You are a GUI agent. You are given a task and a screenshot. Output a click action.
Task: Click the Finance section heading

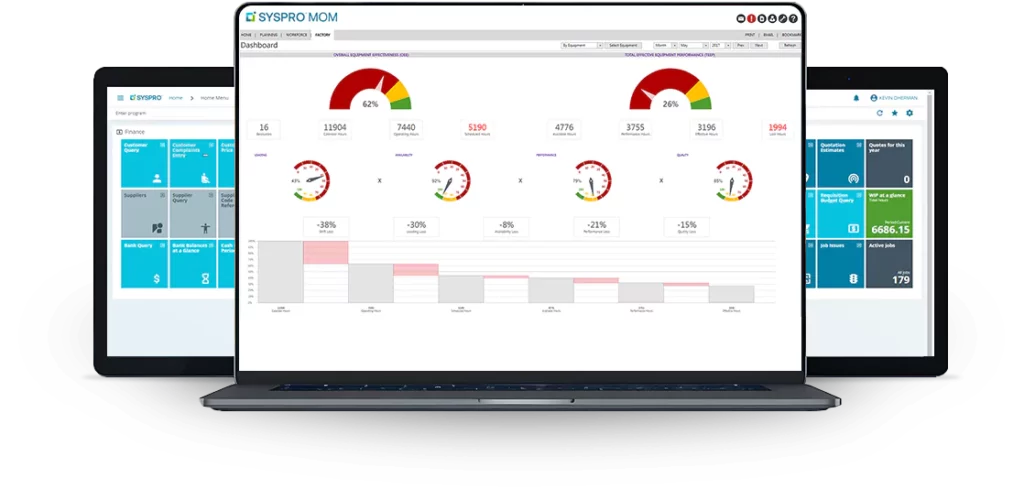(131, 132)
